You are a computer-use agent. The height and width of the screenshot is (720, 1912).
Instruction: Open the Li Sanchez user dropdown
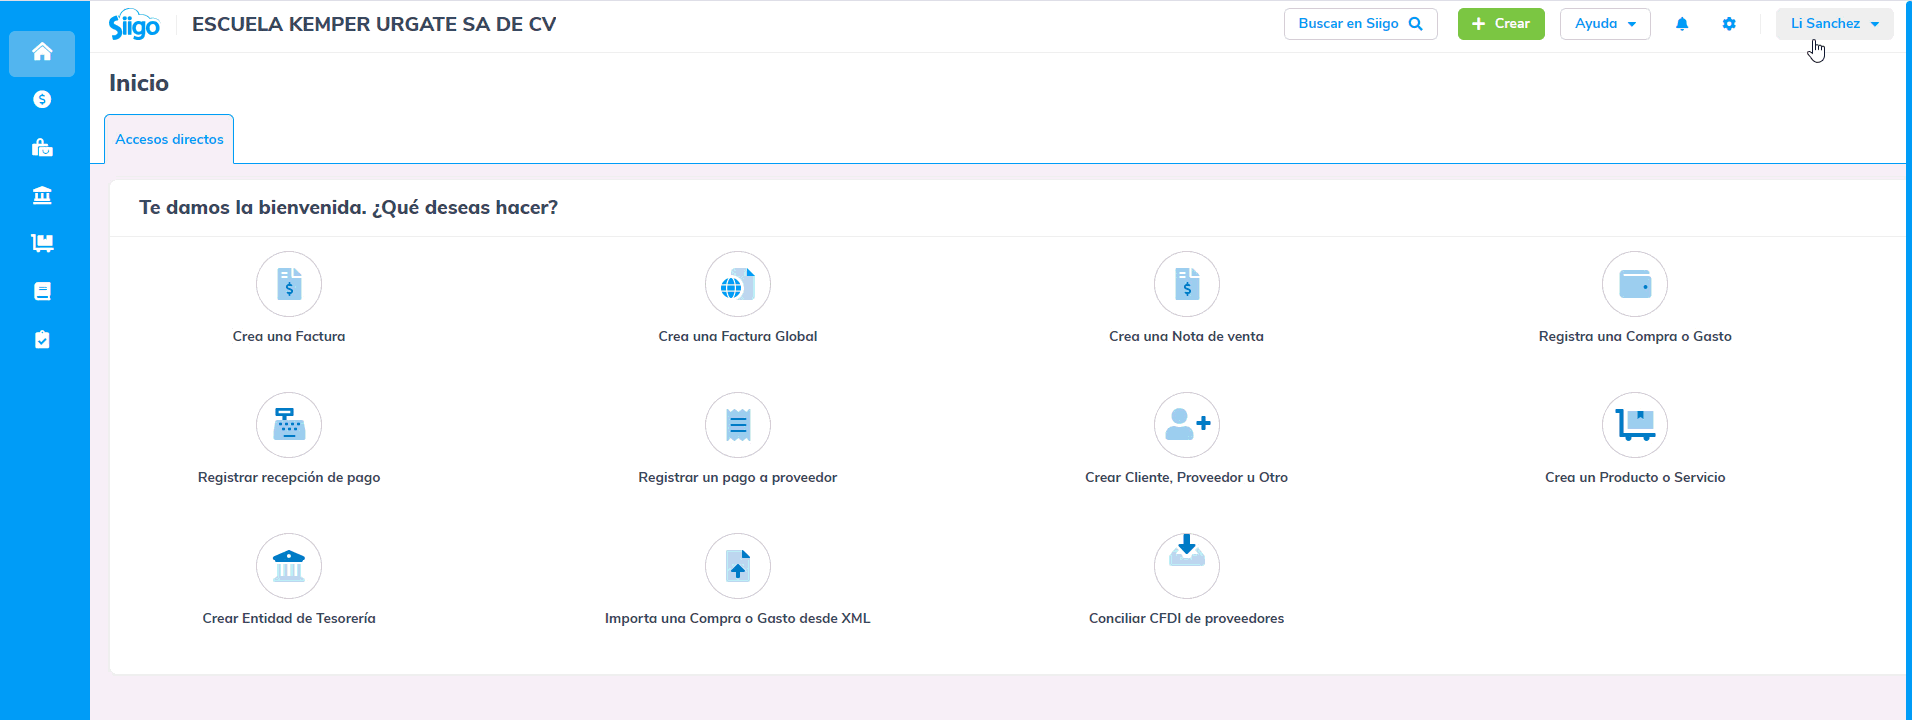coord(1834,24)
